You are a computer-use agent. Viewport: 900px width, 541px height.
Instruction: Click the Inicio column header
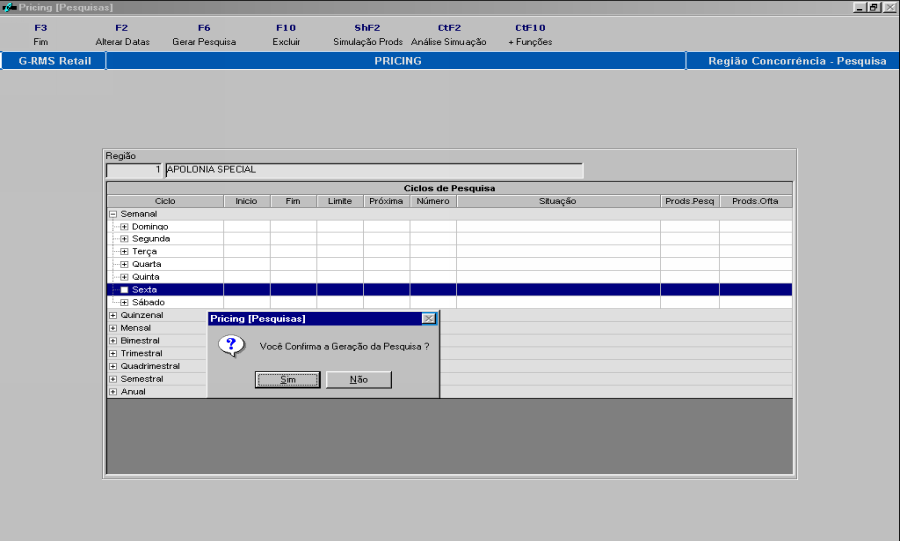tap(246, 201)
